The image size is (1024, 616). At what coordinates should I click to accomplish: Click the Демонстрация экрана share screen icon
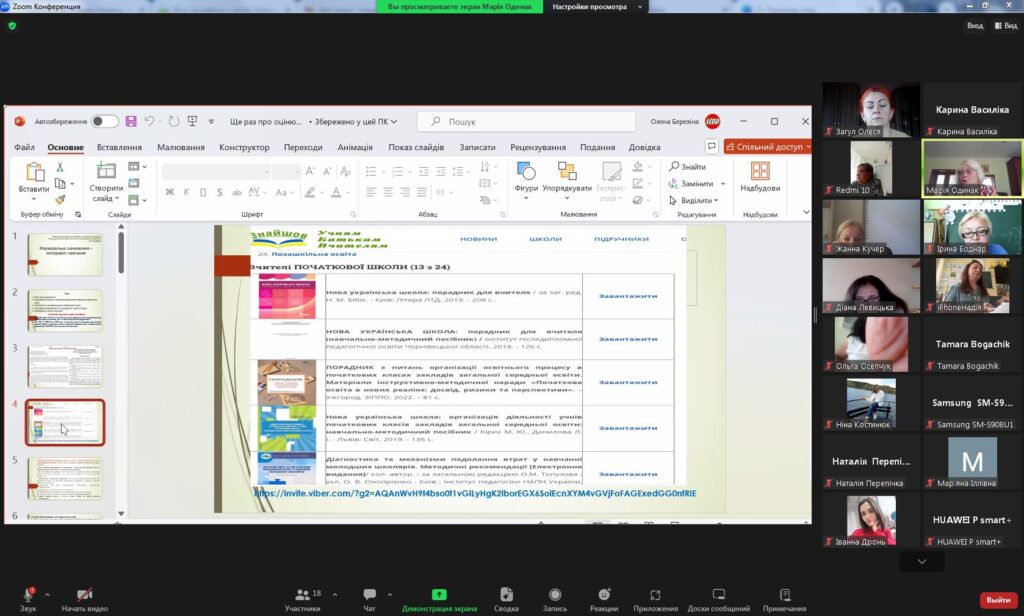tap(439, 594)
